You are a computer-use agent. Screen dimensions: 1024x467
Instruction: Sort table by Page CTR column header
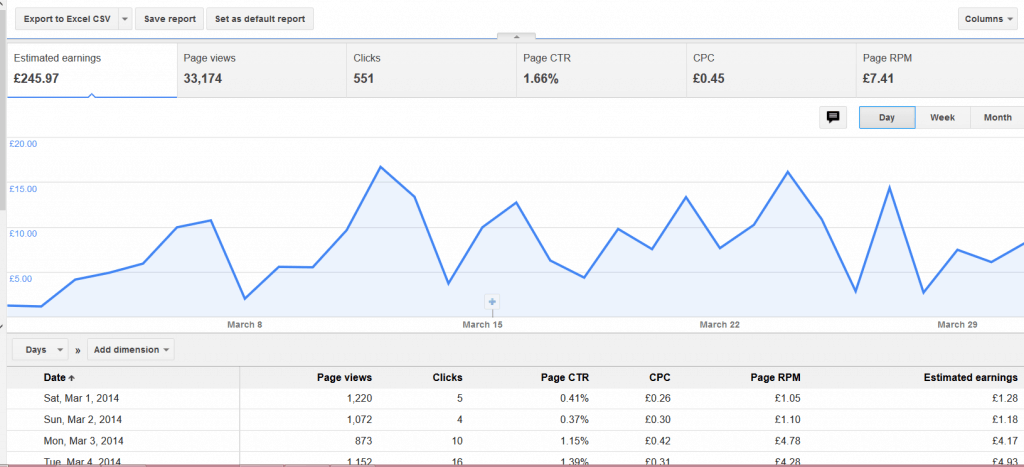[x=565, y=378]
